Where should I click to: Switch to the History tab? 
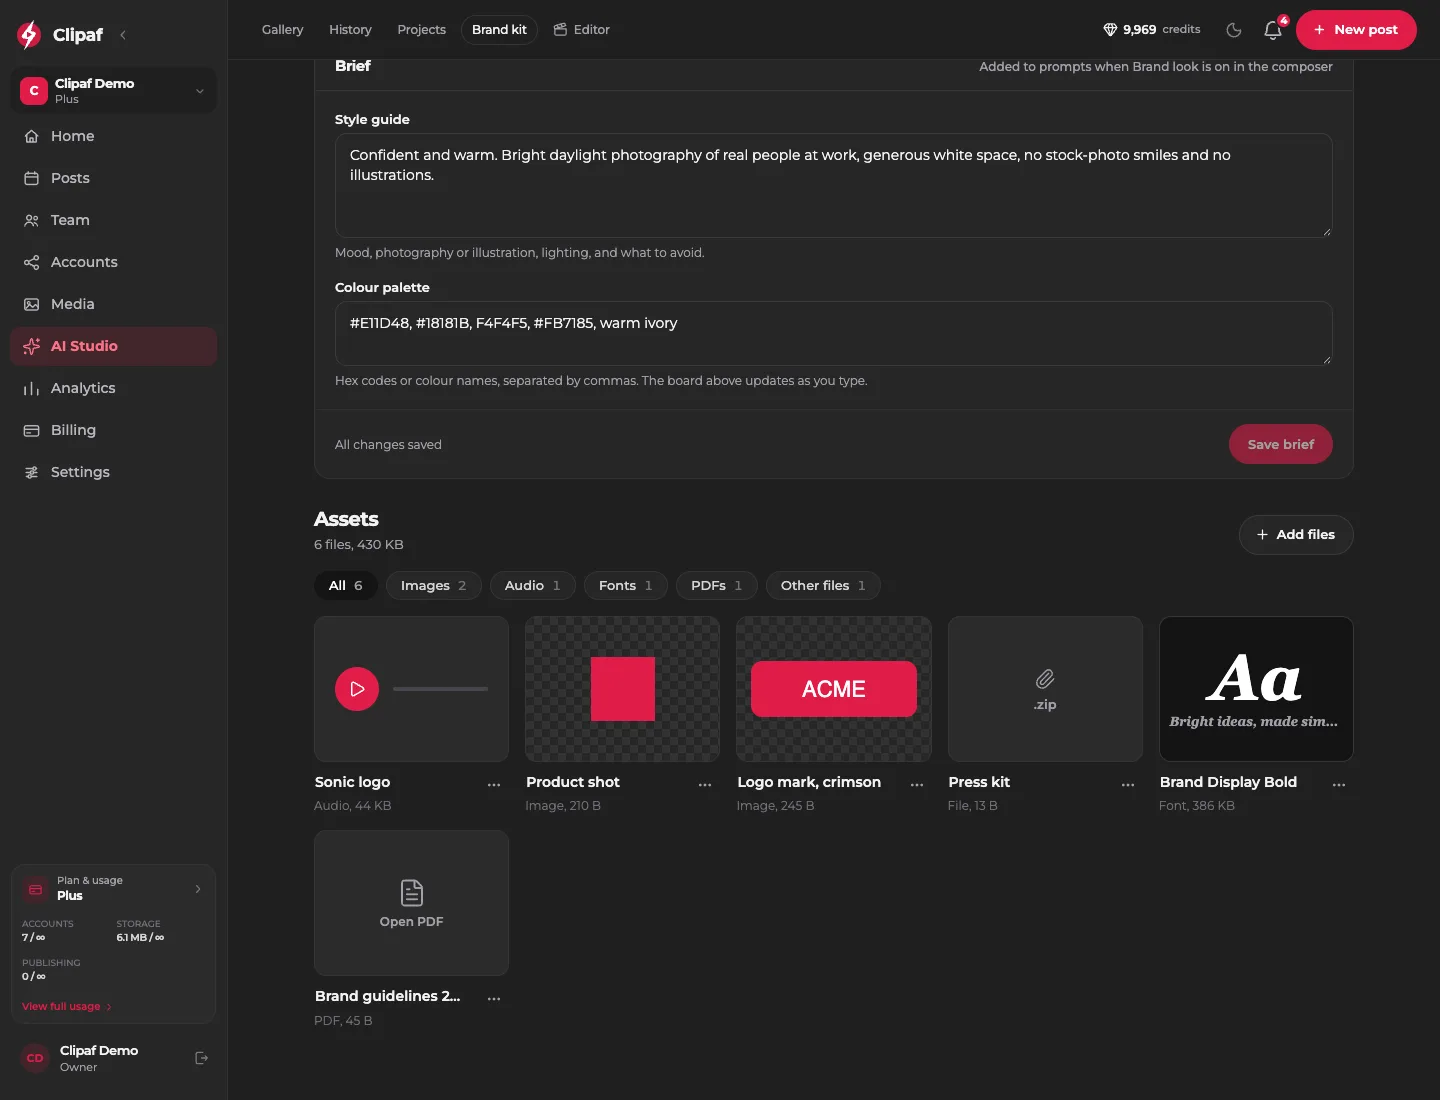click(x=350, y=30)
